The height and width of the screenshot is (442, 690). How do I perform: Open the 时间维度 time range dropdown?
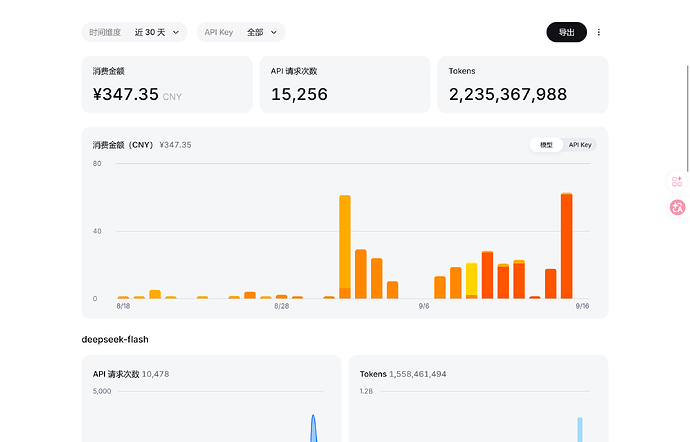point(135,32)
